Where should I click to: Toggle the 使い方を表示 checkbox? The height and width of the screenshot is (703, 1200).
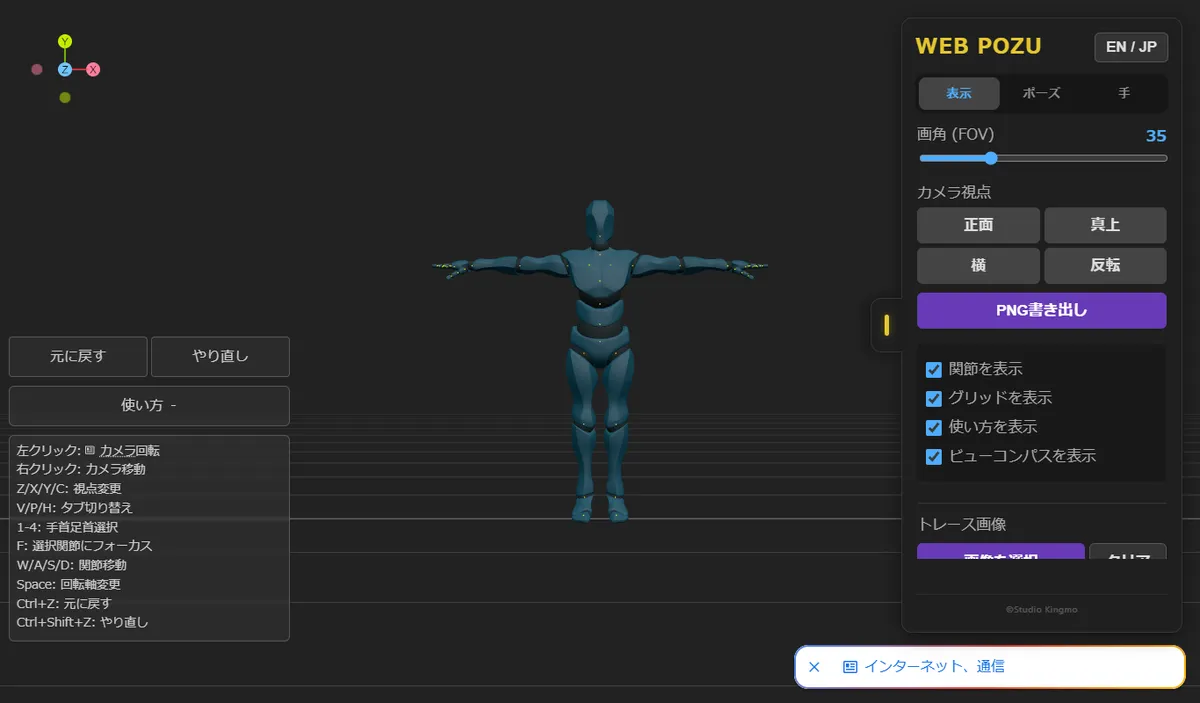(x=934, y=428)
